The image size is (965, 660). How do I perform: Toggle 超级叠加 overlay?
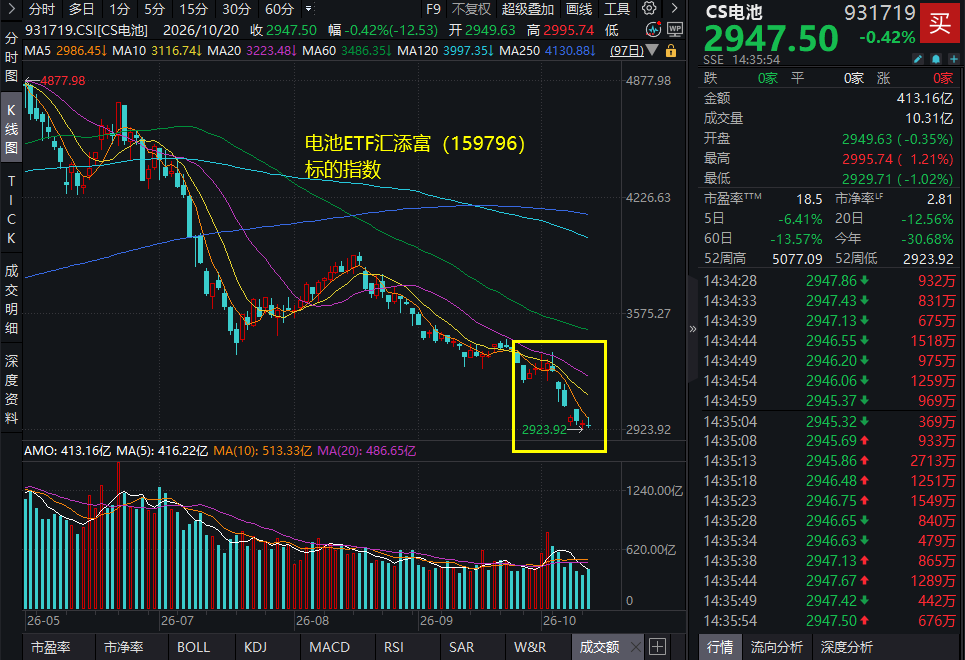click(528, 9)
